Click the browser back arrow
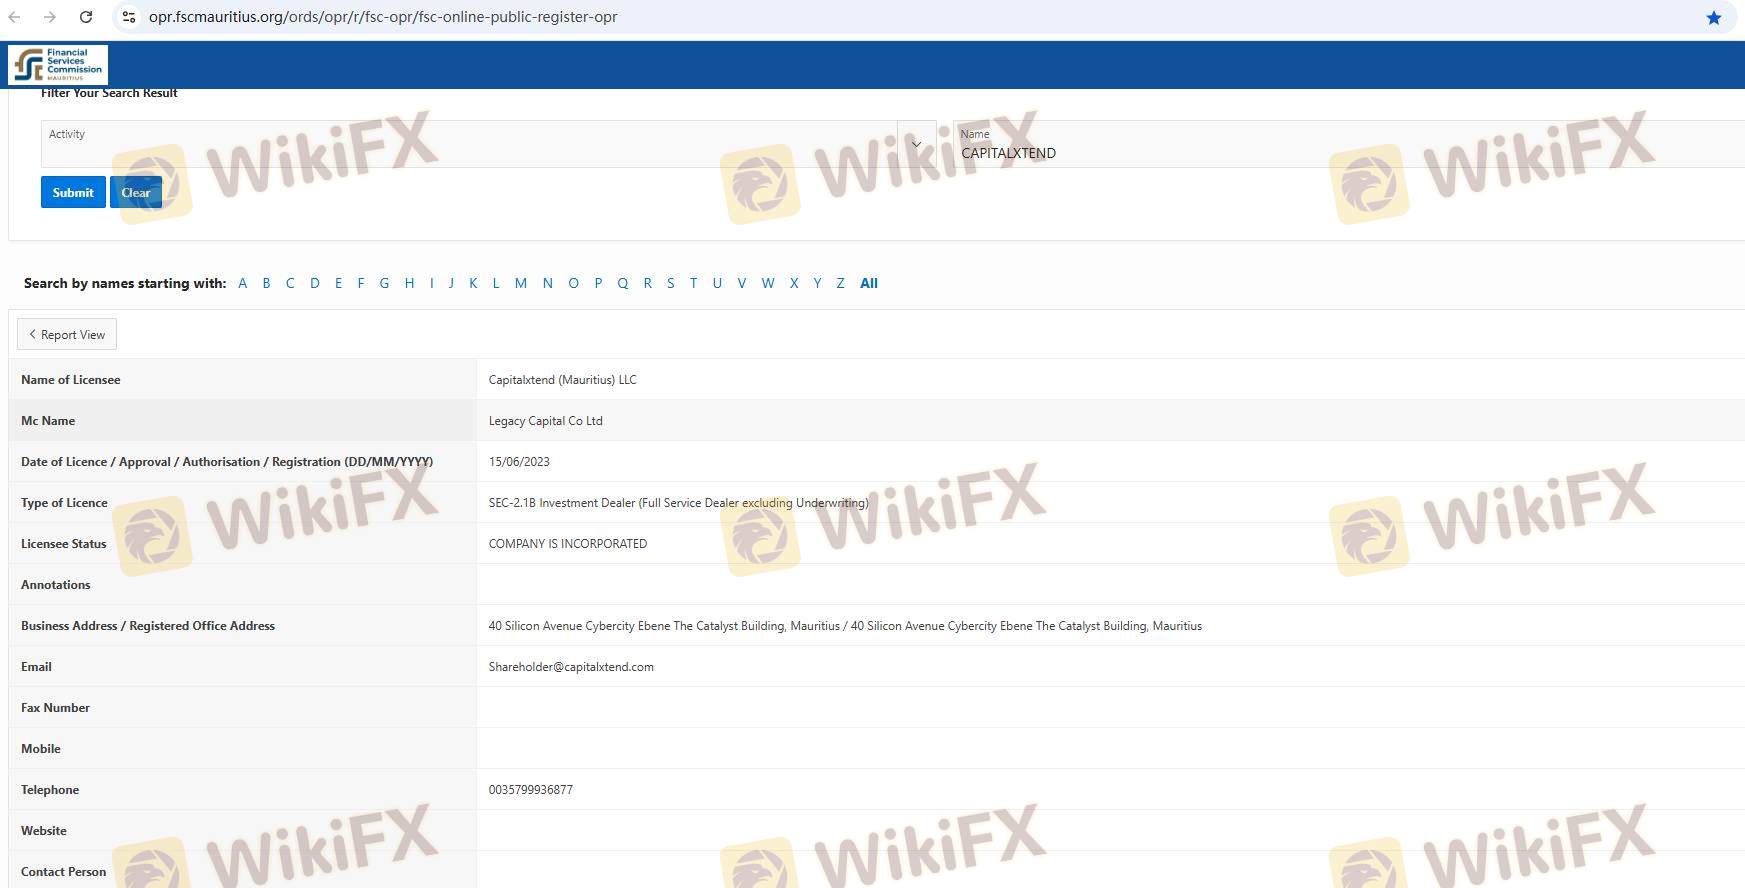The image size is (1745, 888). coord(15,17)
